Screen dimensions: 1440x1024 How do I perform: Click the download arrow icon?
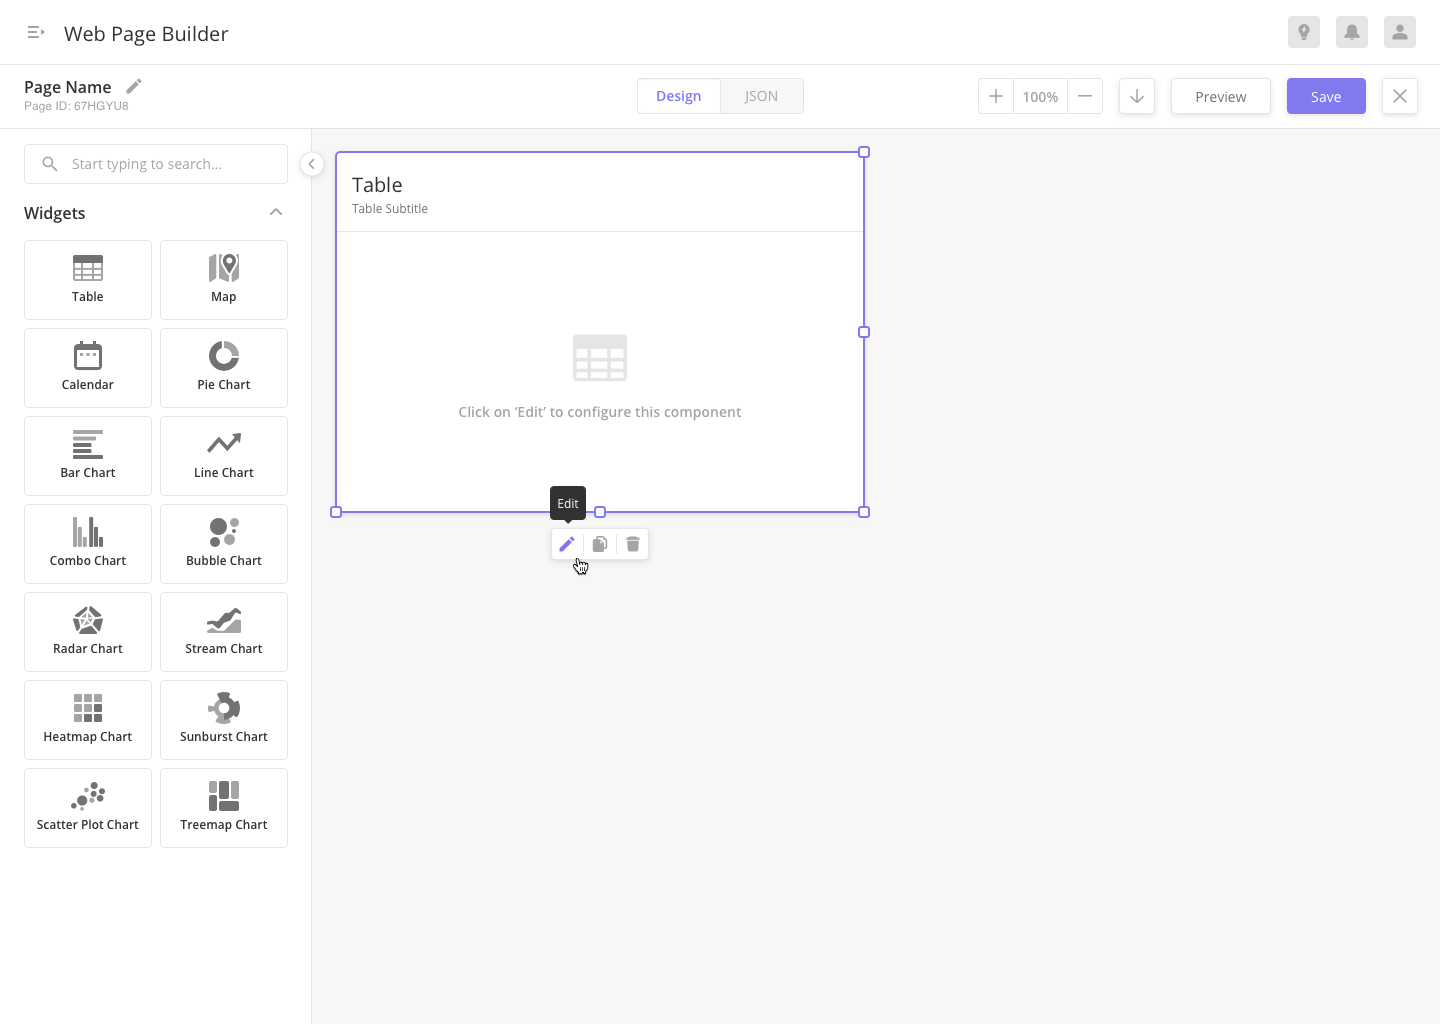point(1137,96)
